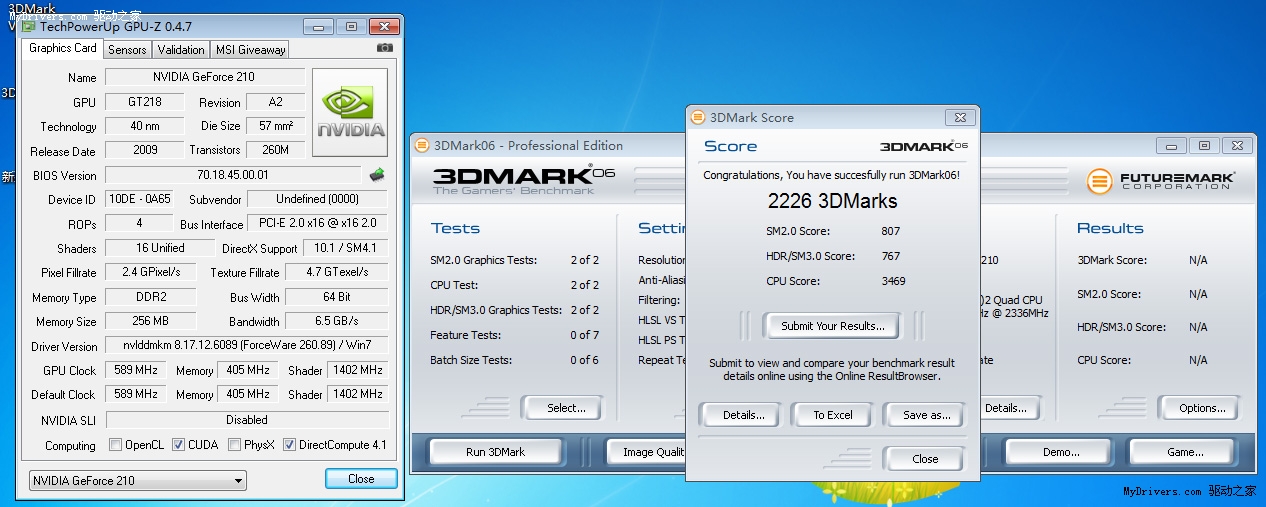Click the Futuremark Corporation logo
Viewport: 1266px width, 507px height.
(1161, 181)
